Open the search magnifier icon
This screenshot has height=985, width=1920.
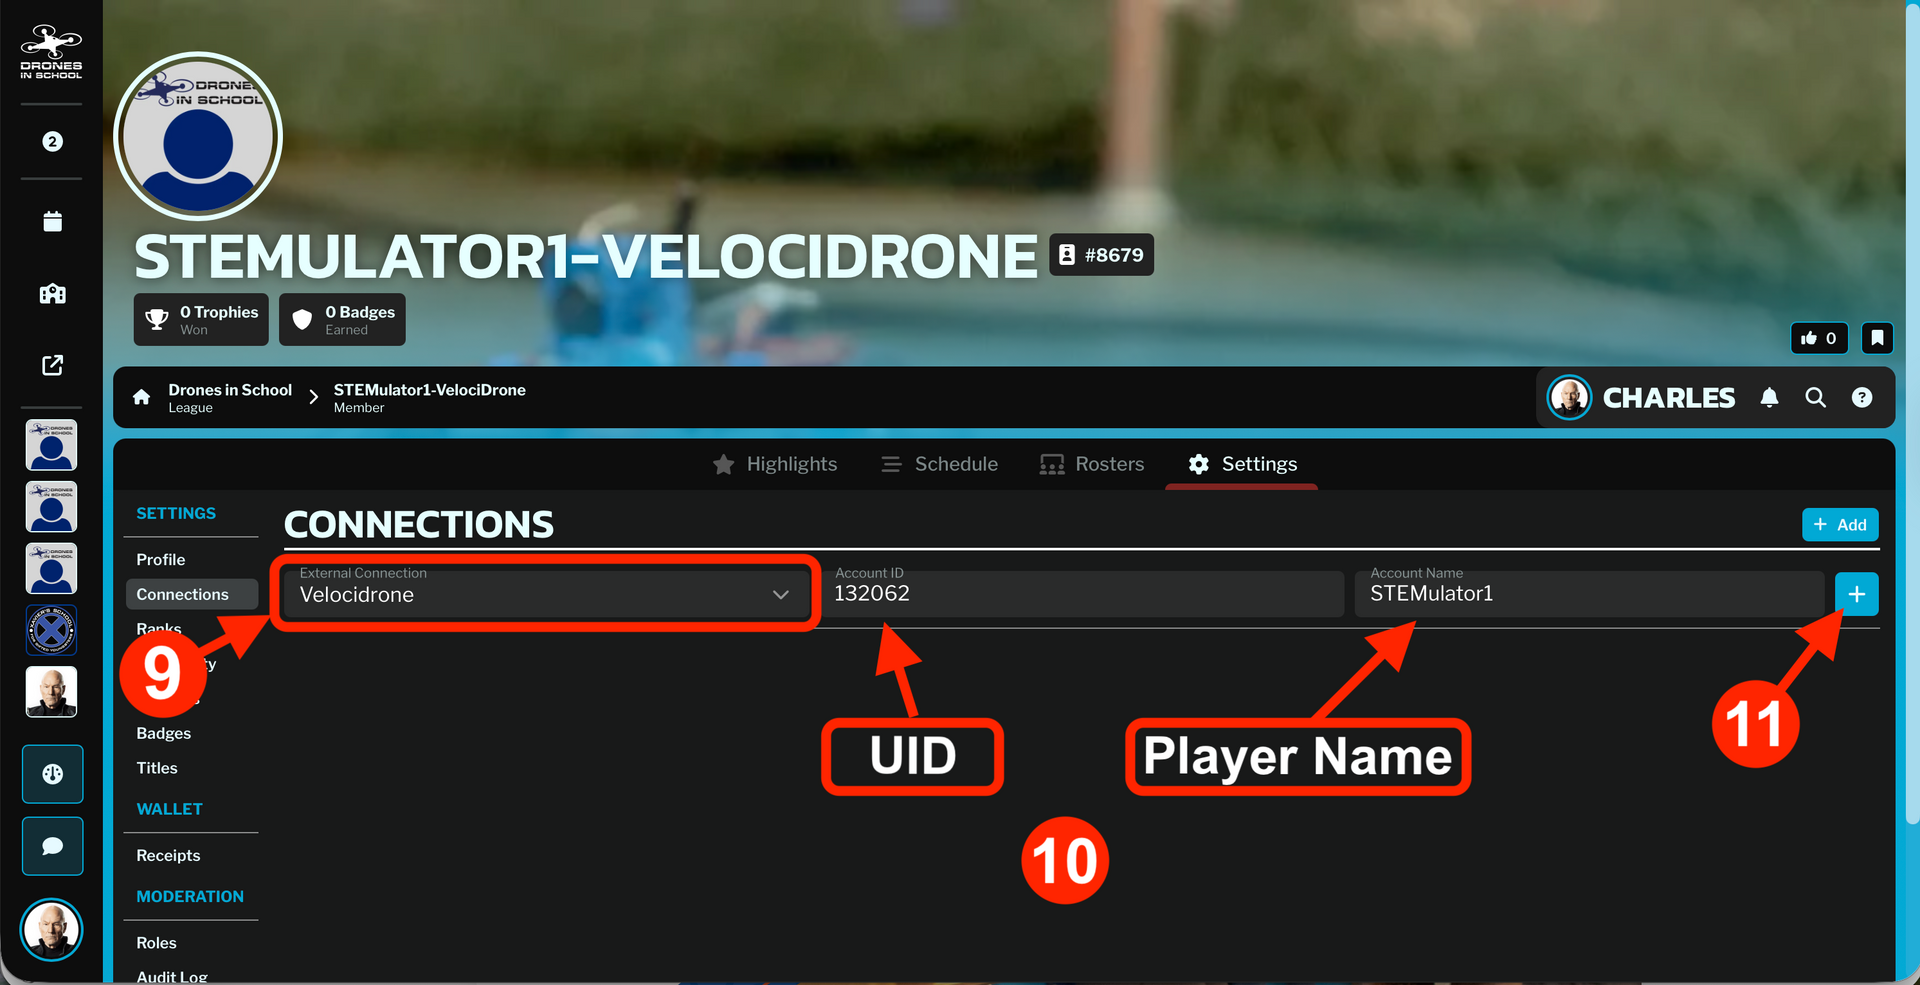[x=1815, y=398]
